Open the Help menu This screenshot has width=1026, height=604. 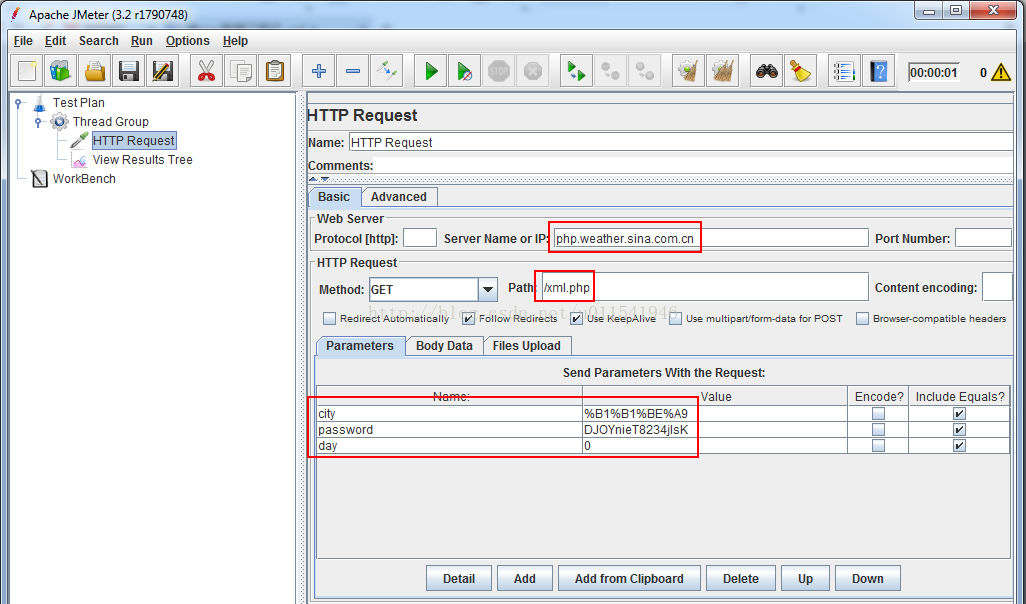tap(236, 41)
